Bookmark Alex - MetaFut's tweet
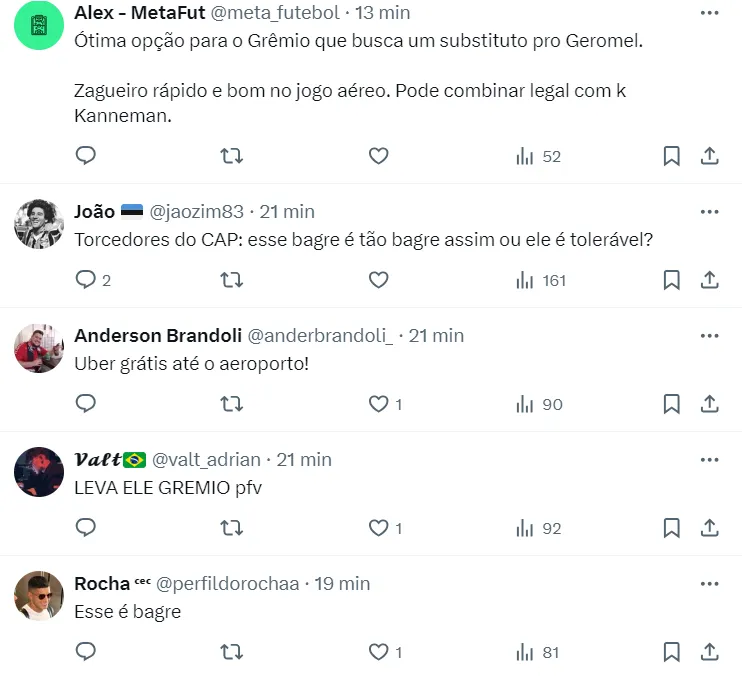Image resolution: width=742 pixels, height=677 pixels. coord(671,156)
